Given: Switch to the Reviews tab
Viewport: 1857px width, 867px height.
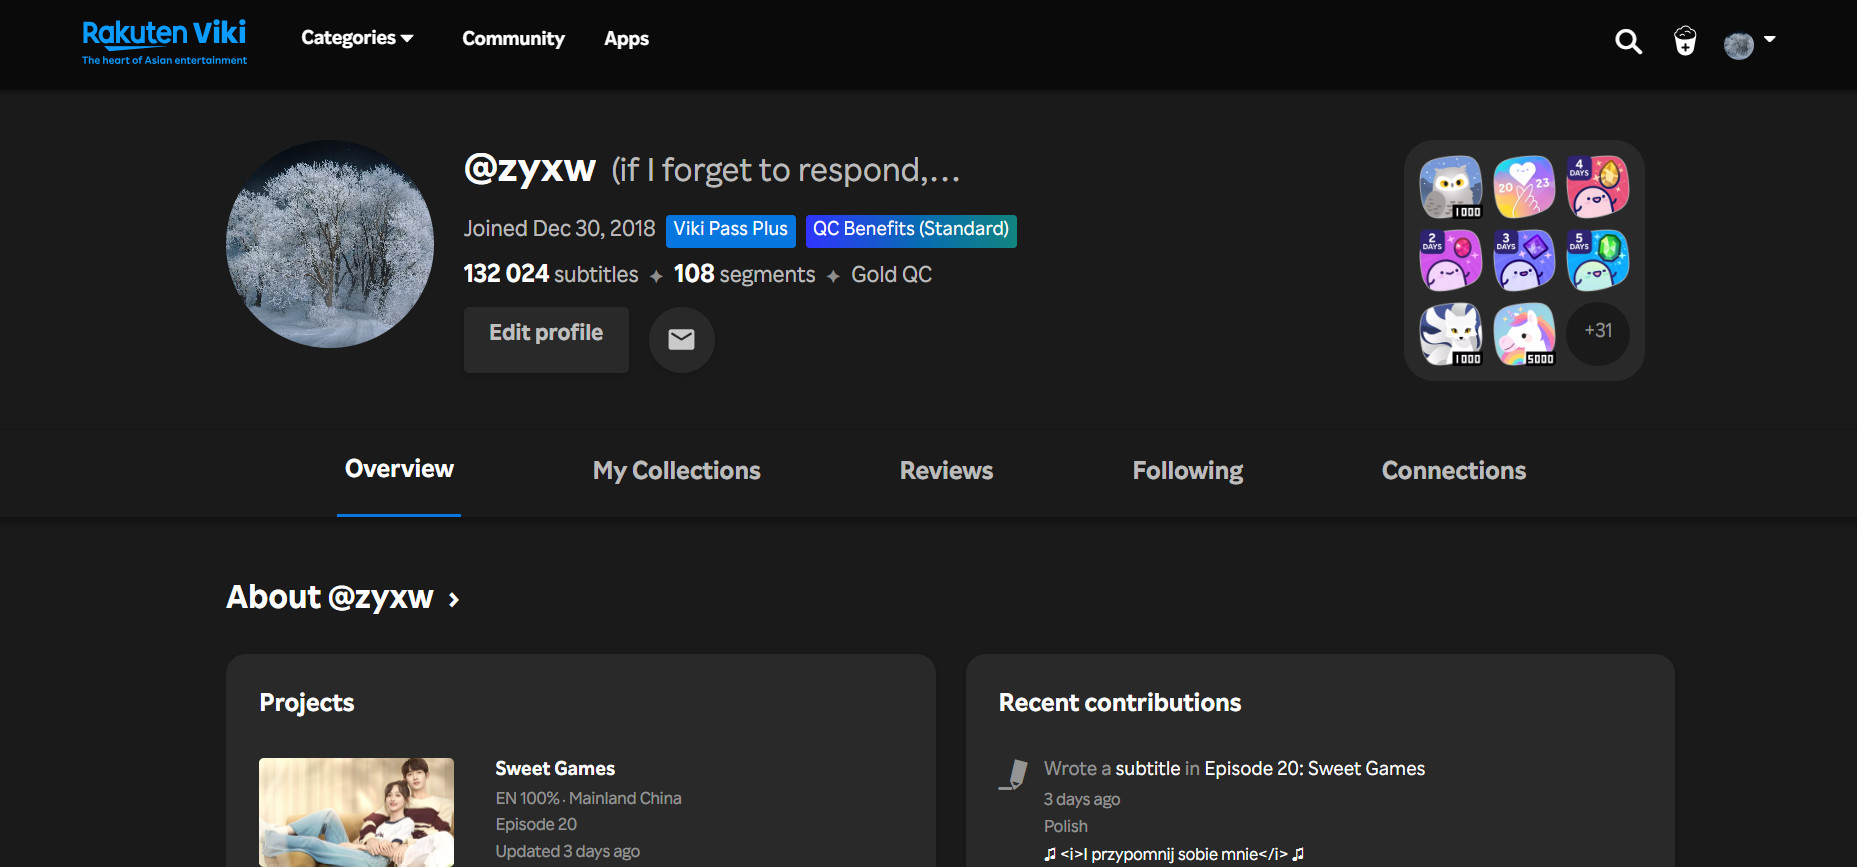Looking at the screenshot, I should click(x=946, y=470).
